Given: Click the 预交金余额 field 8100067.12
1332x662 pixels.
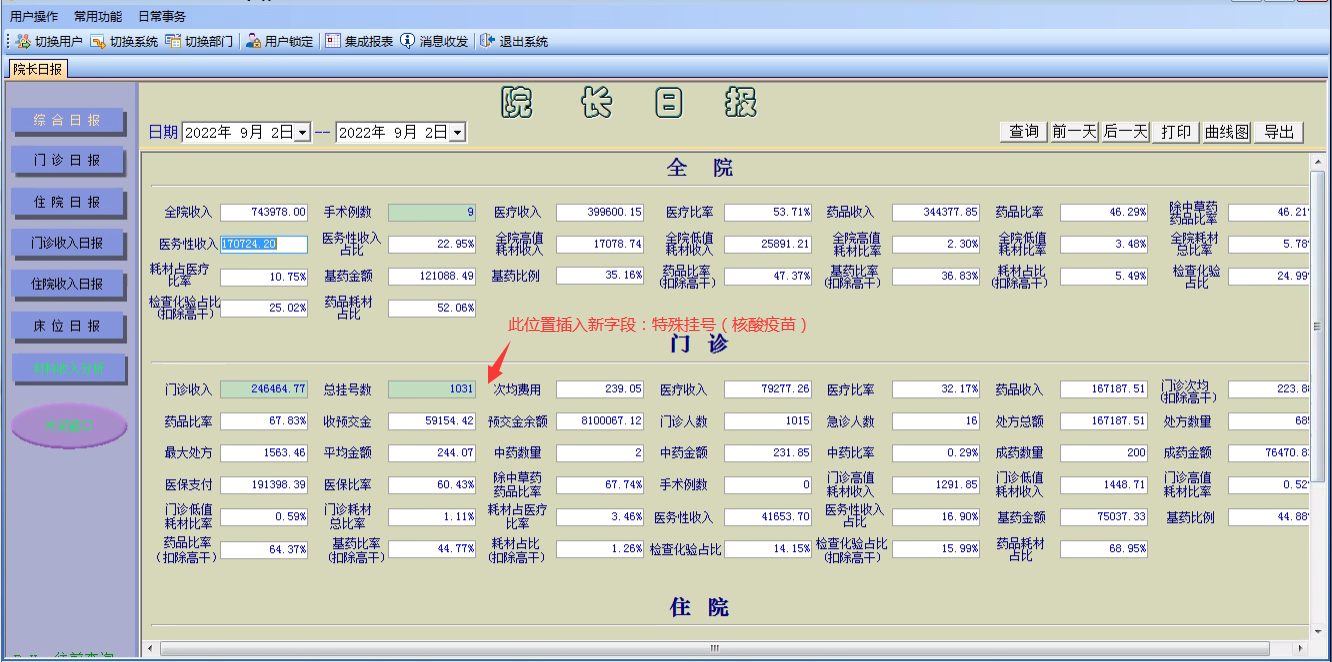Looking at the screenshot, I should (x=600, y=421).
